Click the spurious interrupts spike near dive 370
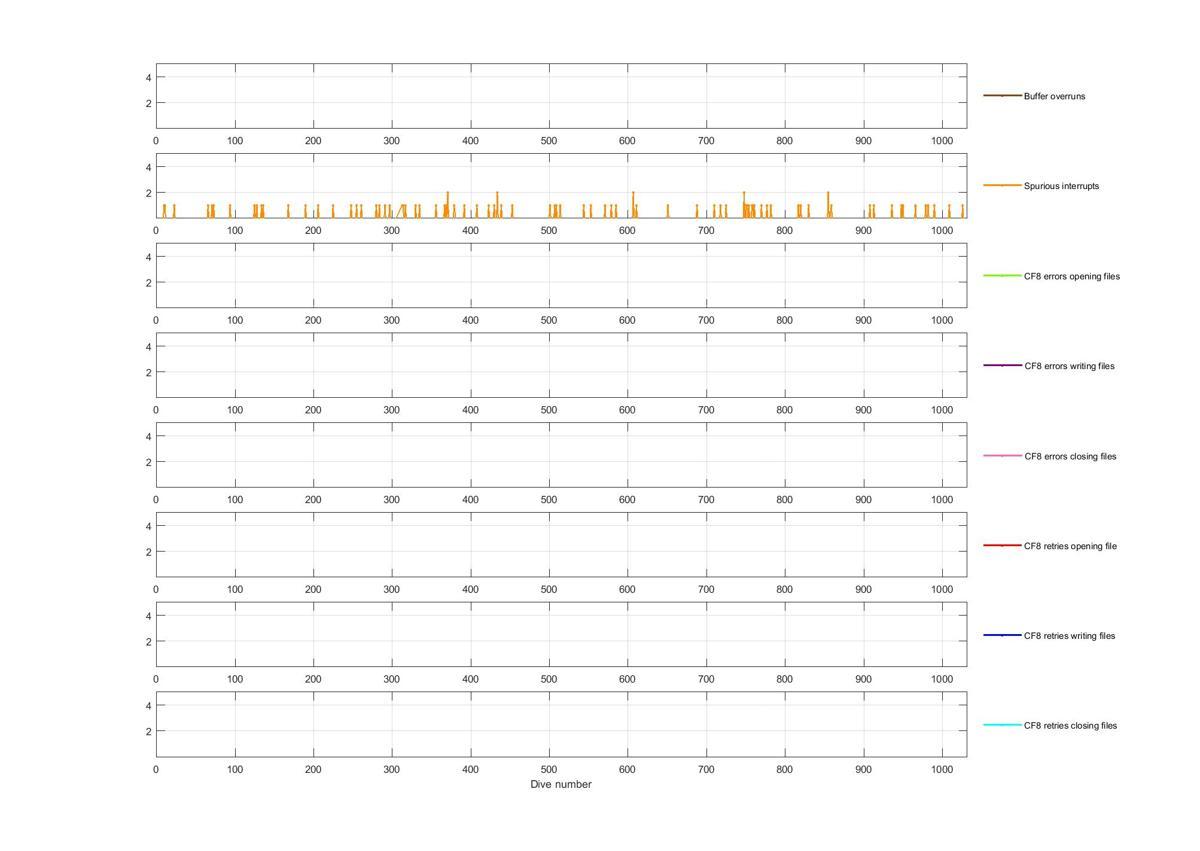Viewport: 1200px width, 851px height. pyautogui.click(x=447, y=204)
